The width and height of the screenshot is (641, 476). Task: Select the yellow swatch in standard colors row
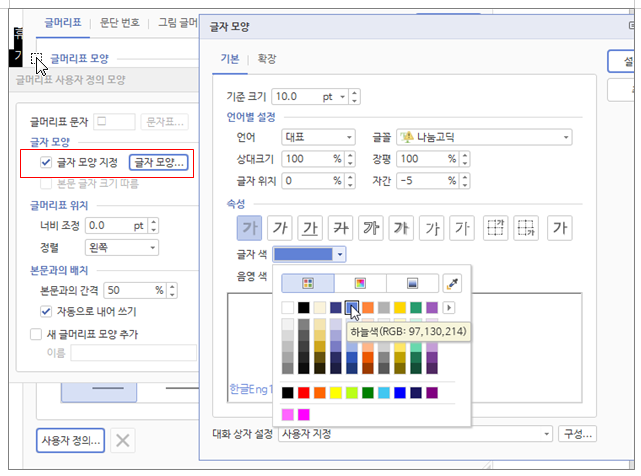(336, 393)
